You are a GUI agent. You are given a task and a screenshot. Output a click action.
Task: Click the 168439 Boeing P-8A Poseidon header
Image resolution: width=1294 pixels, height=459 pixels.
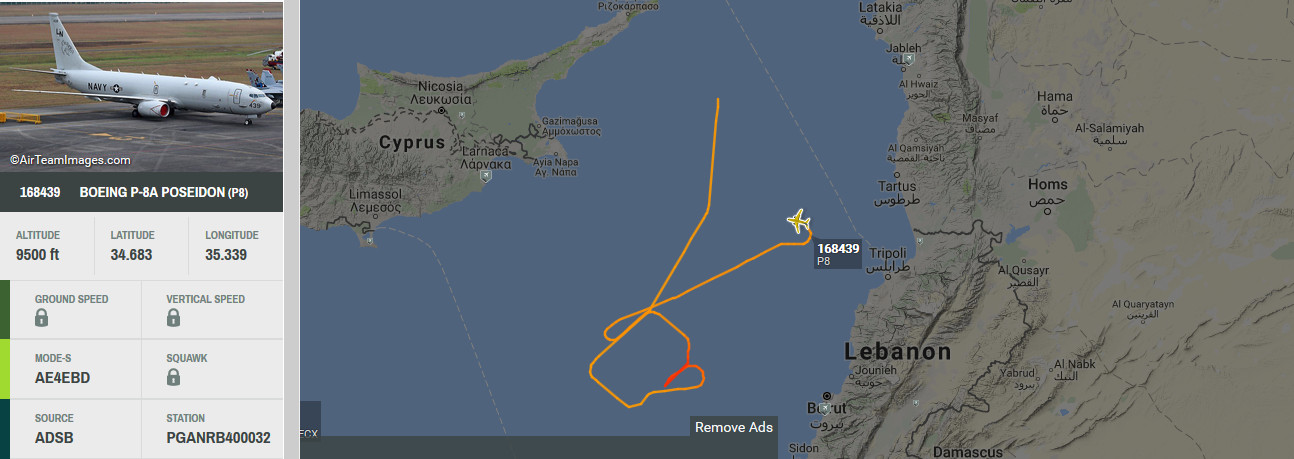(142, 193)
